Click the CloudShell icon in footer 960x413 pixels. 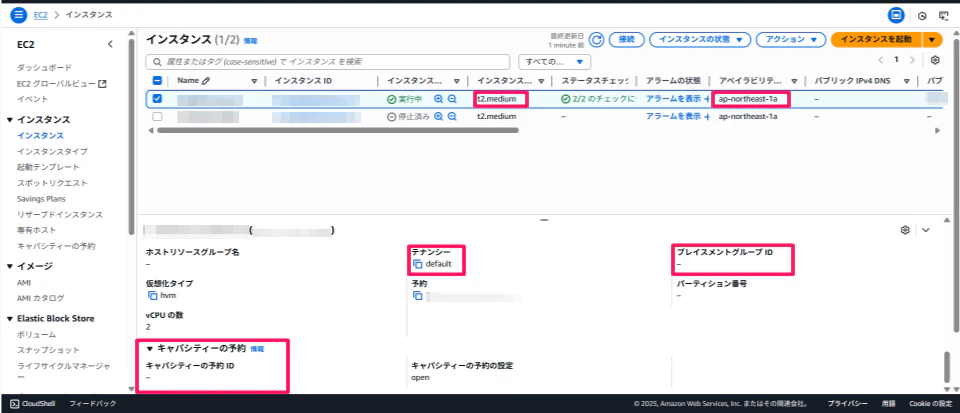click(x=15, y=404)
